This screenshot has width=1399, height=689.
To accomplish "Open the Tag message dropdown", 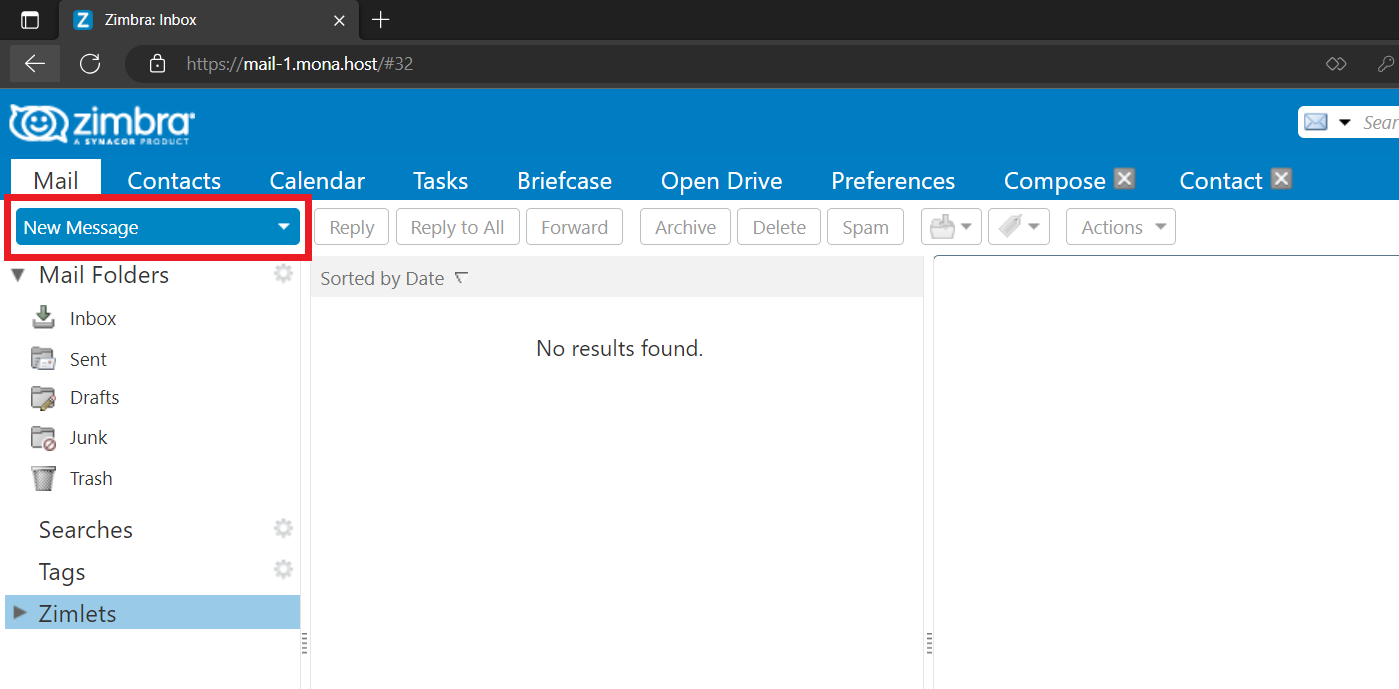I will [x=1018, y=227].
